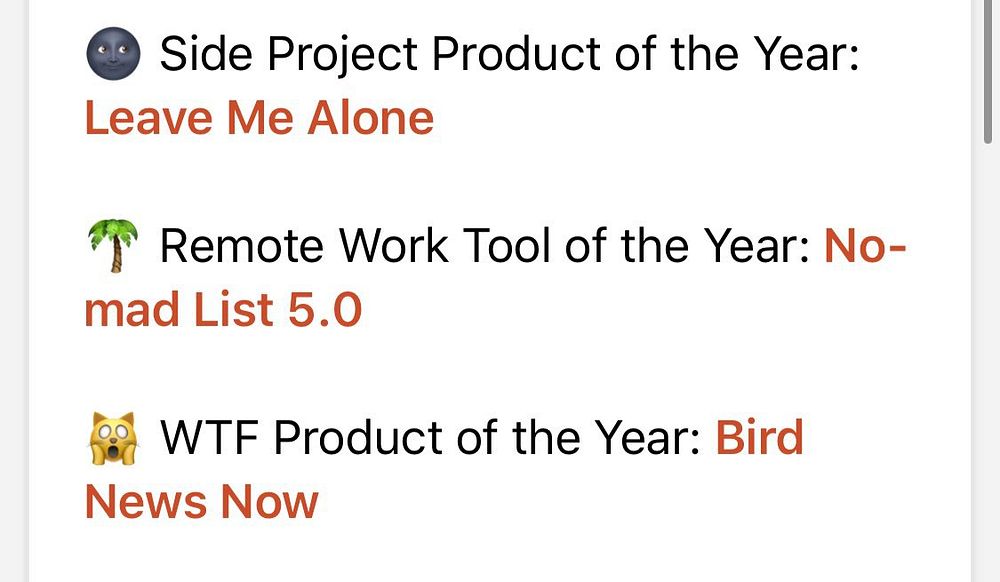Click the word 'Side' beside moon emoji
This screenshot has height=582, width=1000.
click(206, 54)
